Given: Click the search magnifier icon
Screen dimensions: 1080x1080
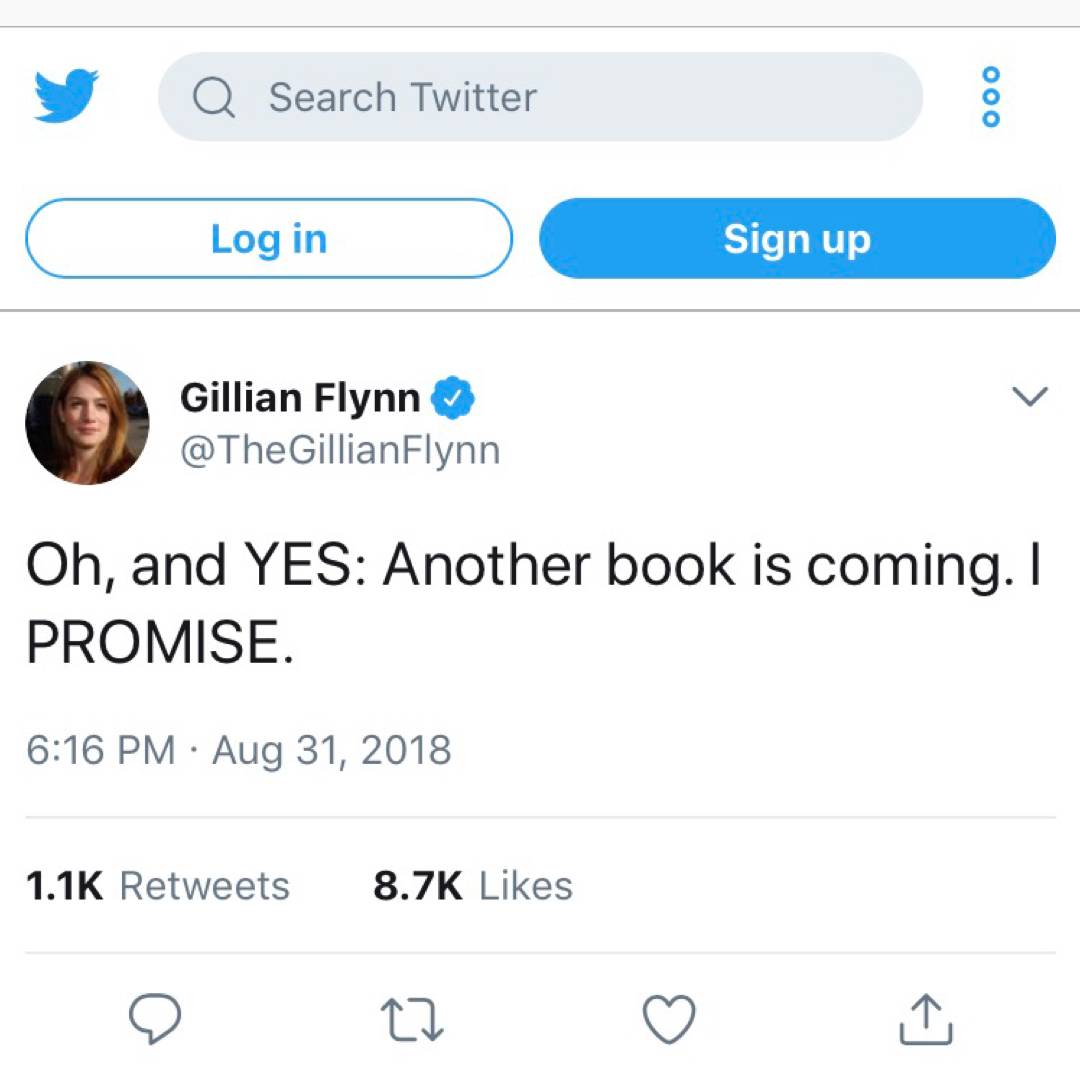Looking at the screenshot, I should [213, 98].
